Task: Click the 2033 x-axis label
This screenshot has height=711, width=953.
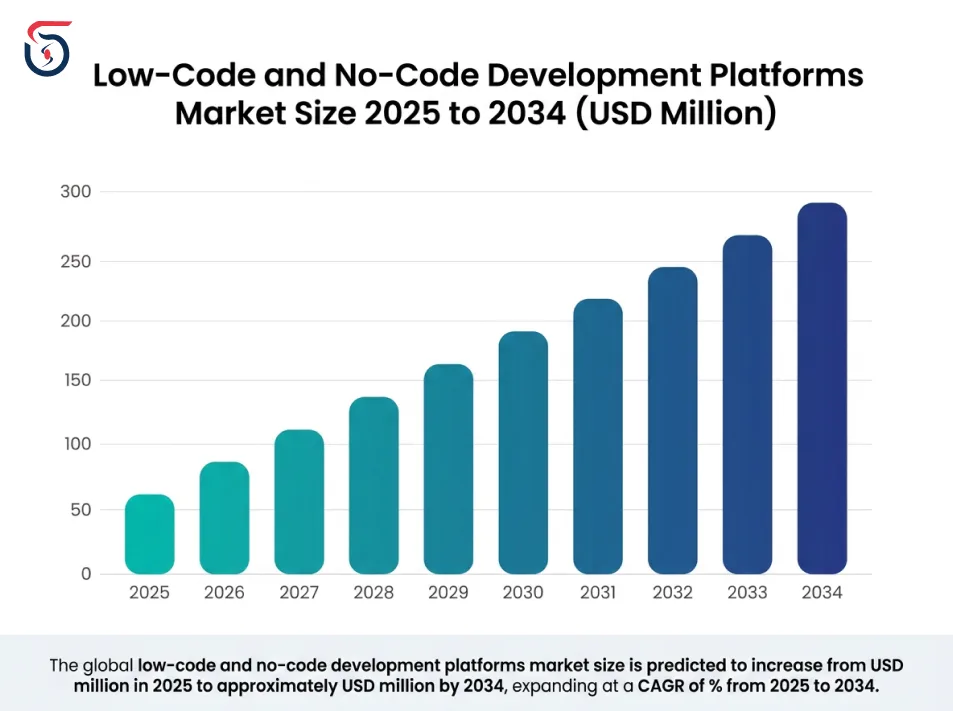Action: click(x=748, y=592)
